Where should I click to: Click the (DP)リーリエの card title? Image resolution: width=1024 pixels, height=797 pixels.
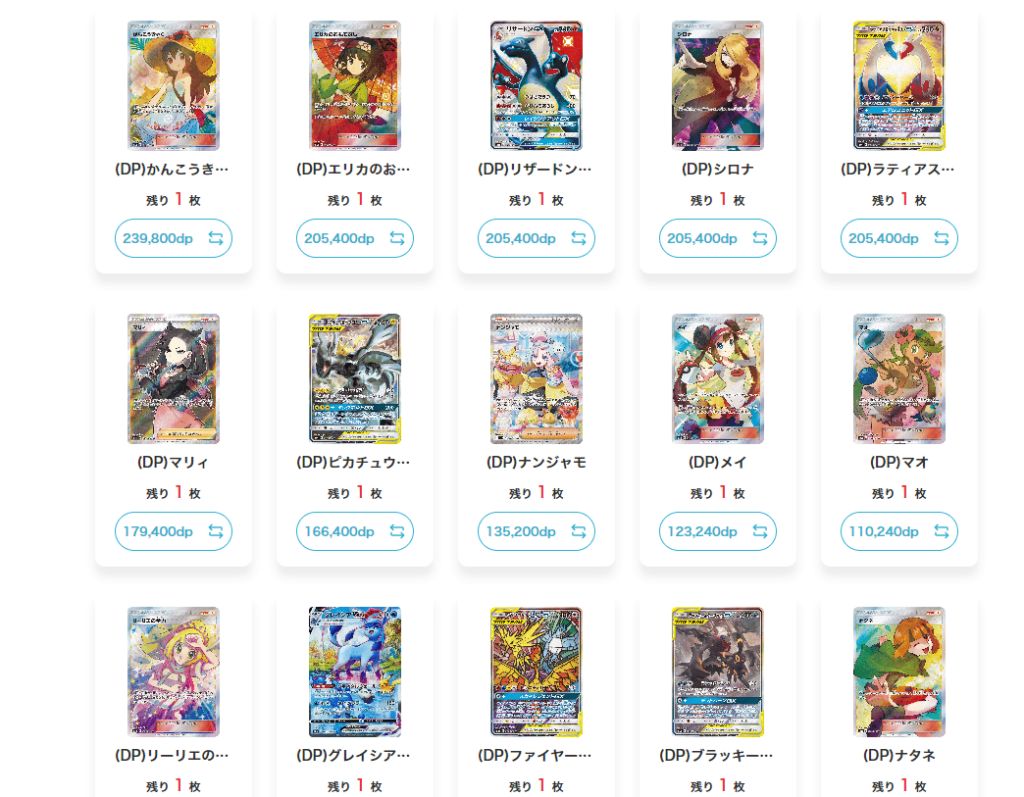[x=172, y=756]
